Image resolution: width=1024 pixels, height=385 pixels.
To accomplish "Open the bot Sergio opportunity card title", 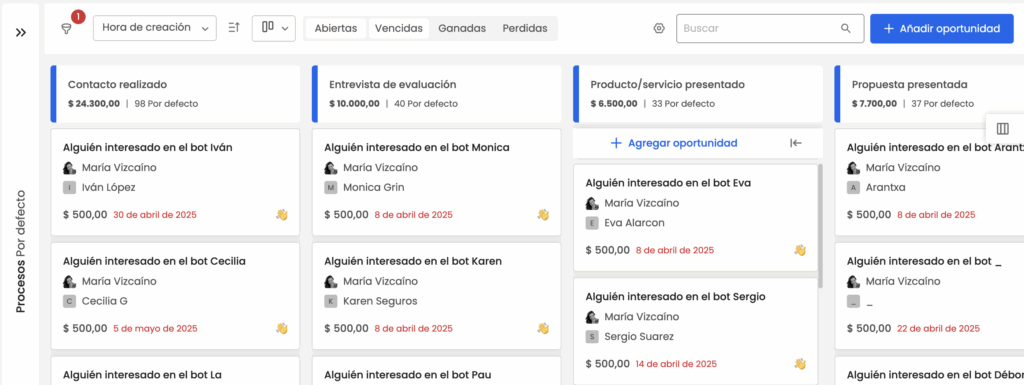I will (675, 296).
